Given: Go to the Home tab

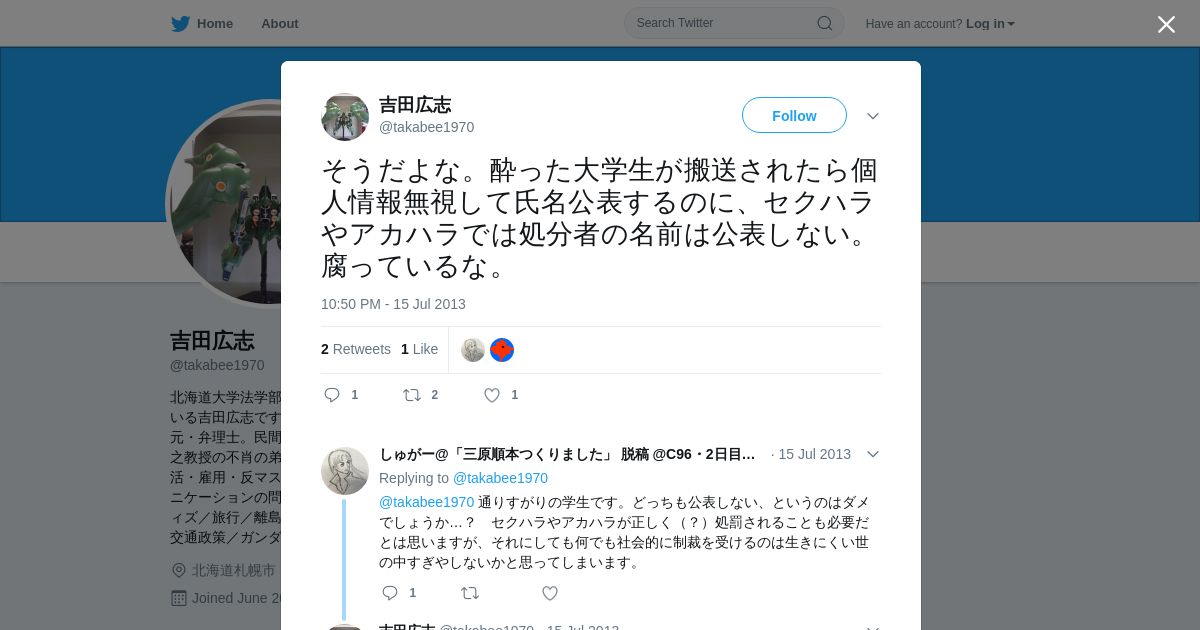Looking at the screenshot, I should click(x=202, y=23).
